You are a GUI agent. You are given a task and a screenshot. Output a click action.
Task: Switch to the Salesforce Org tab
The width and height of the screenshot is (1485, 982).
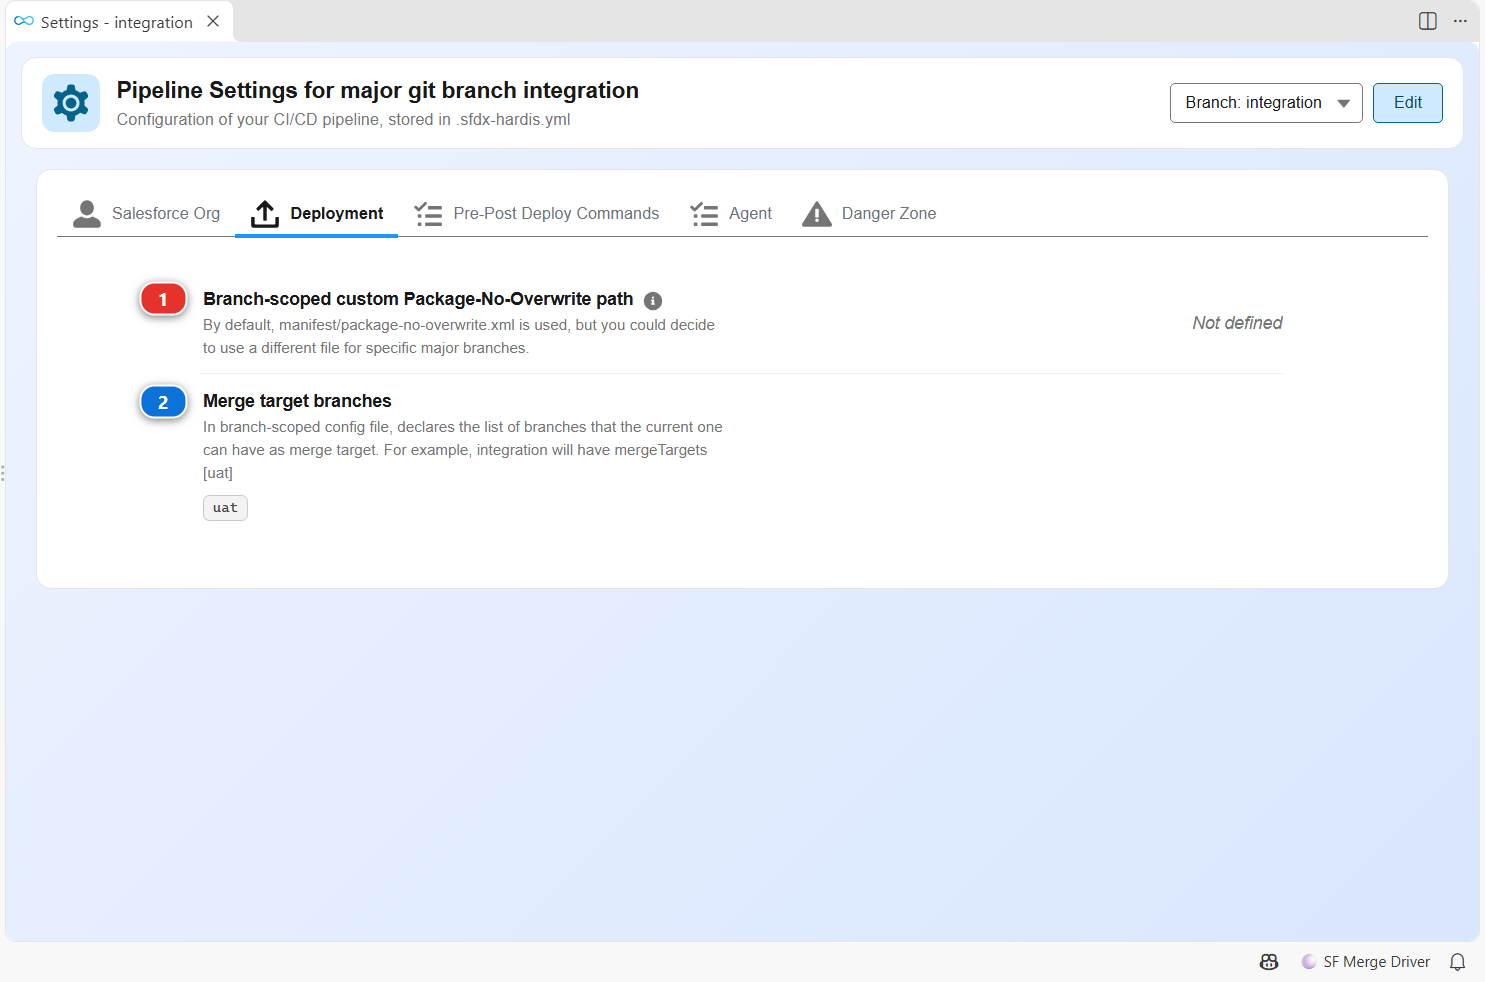pos(146,214)
